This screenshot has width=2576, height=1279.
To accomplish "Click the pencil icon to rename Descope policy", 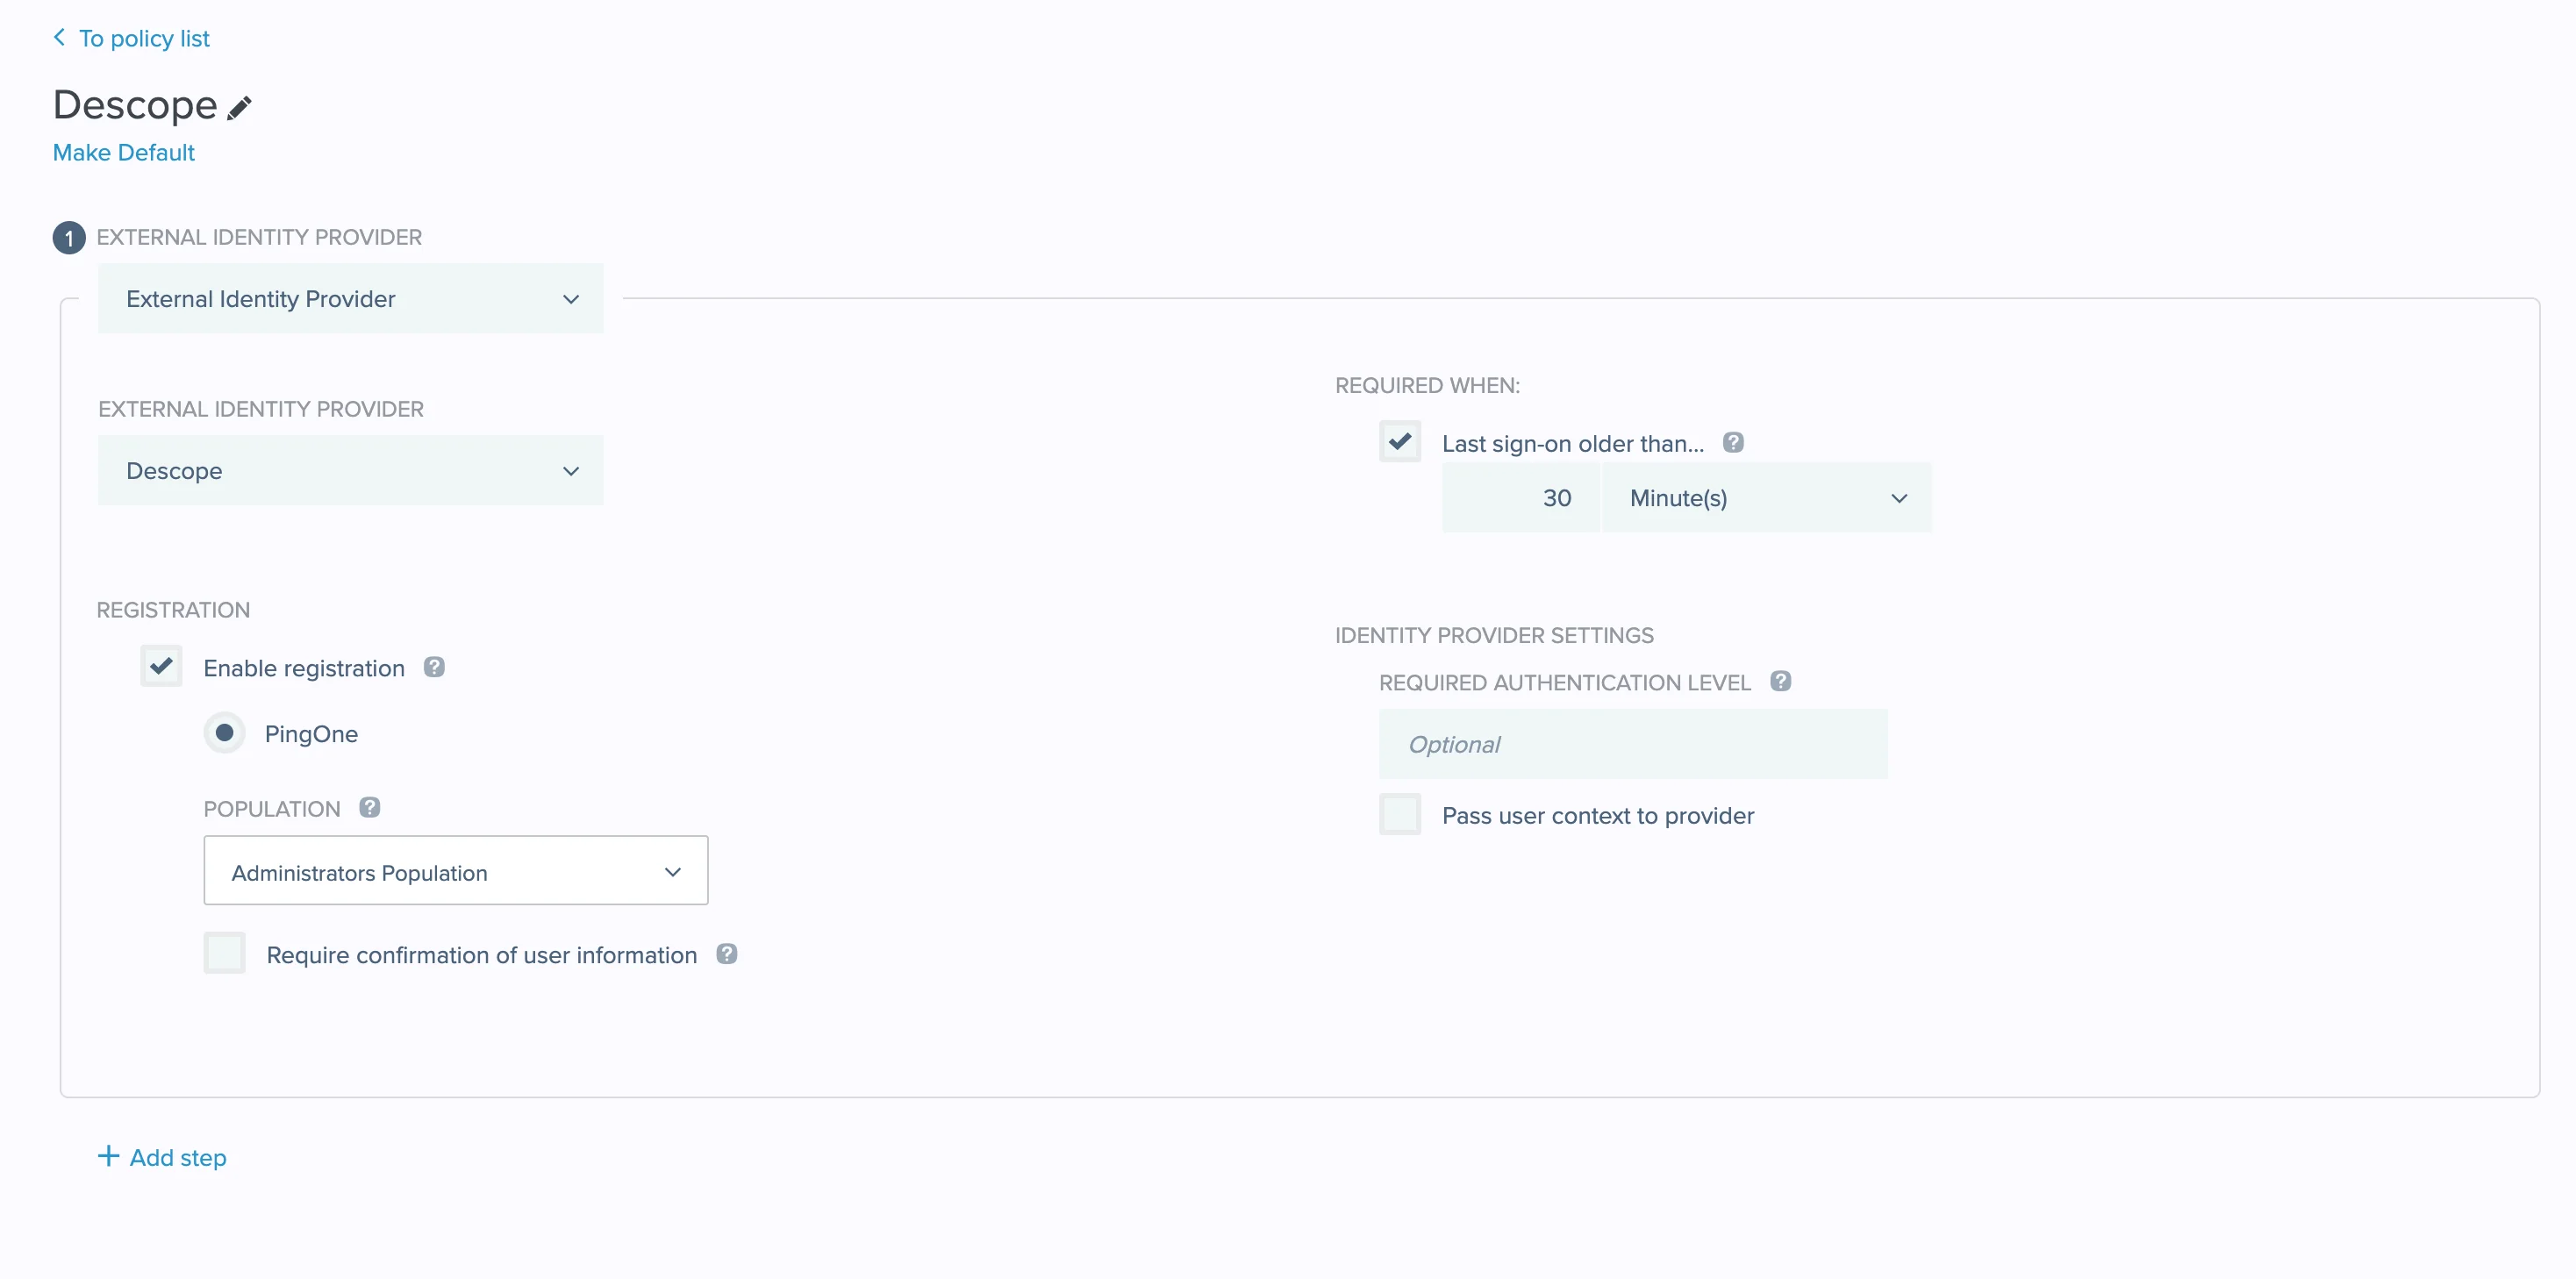I will tap(239, 107).
